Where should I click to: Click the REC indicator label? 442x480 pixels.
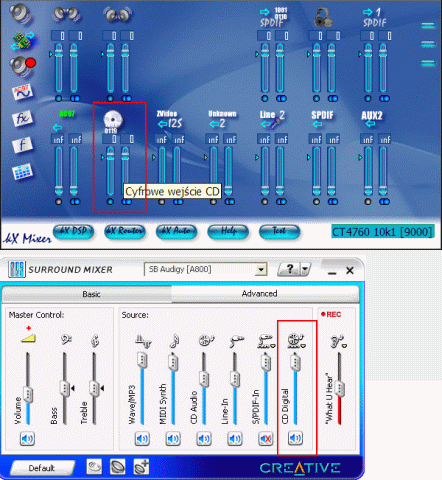331,314
